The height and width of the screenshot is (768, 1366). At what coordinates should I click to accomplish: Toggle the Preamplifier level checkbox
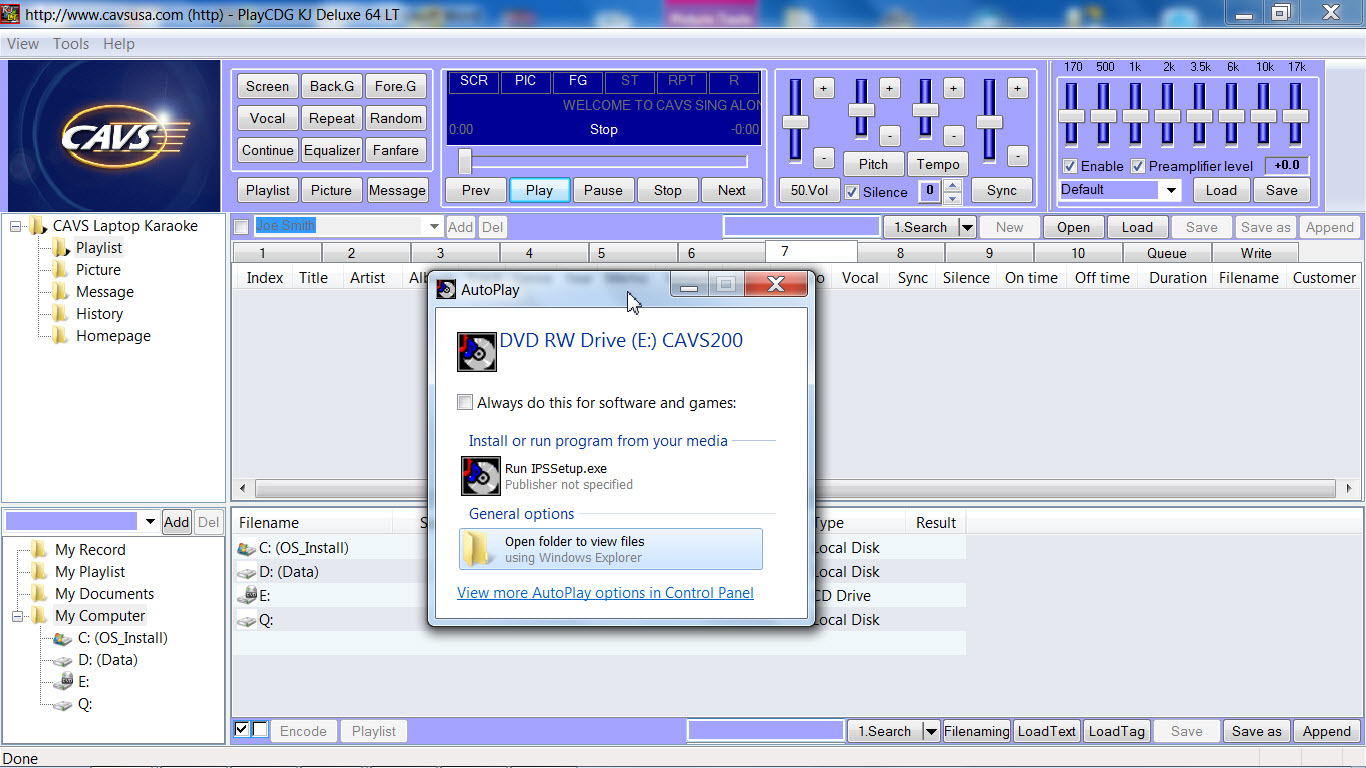pyautogui.click(x=1138, y=166)
